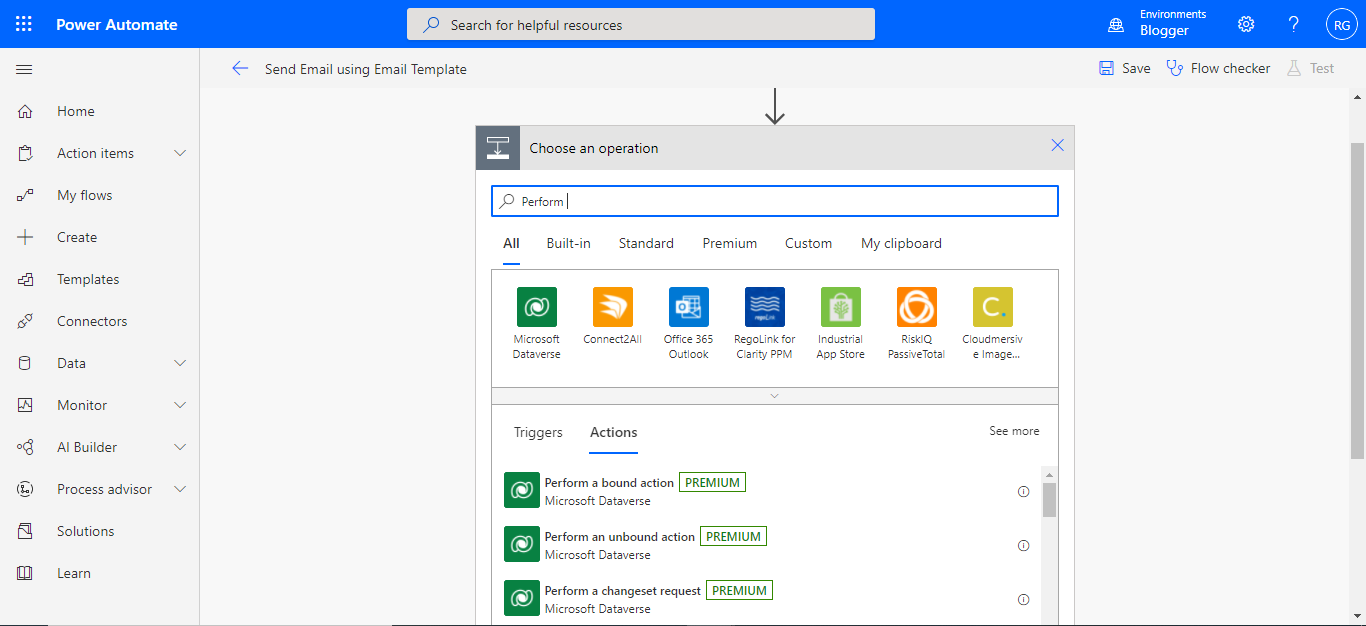1366x626 pixels.
Task: Open settings gear in header
Action: [x=1246, y=24]
